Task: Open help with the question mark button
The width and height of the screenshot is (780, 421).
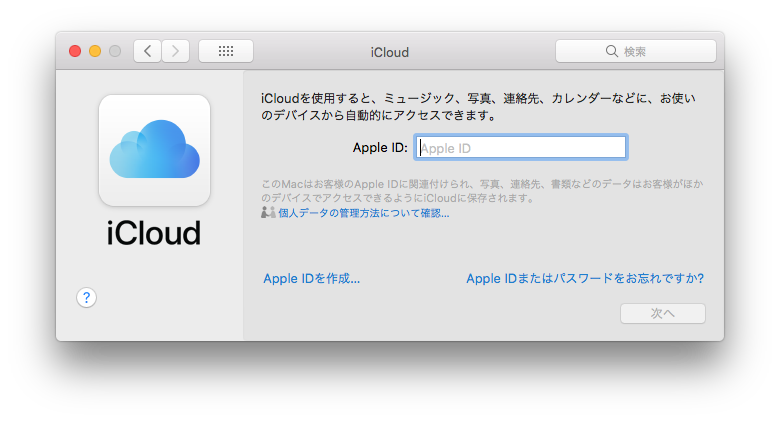Action: coord(87,297)
